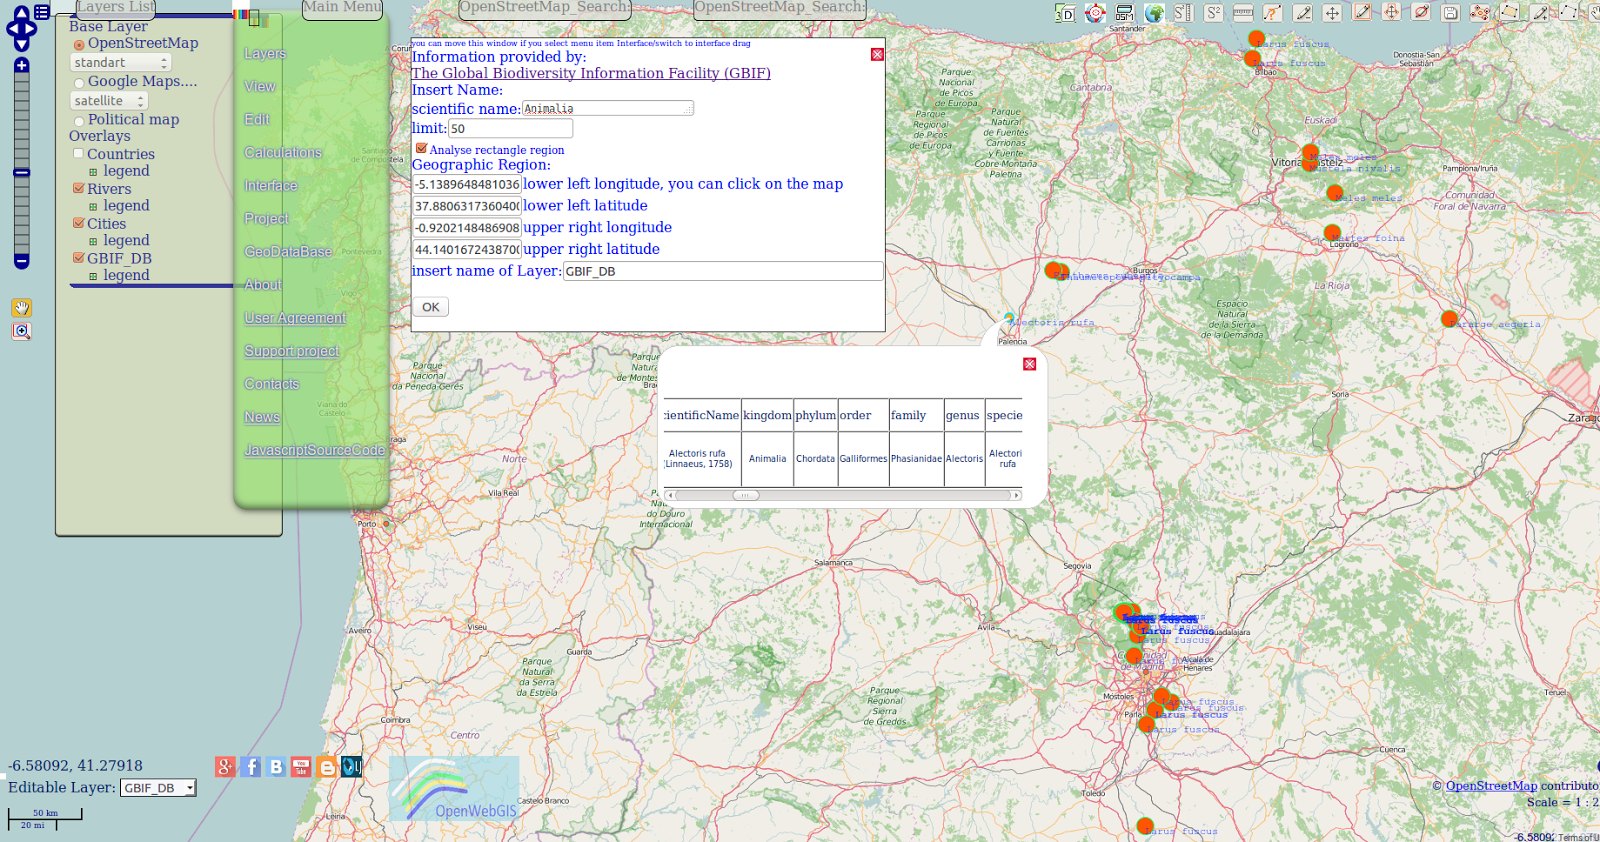Screen dimensions: 1600x842
Task: Open the View menu item
Action: pos(260,87)
